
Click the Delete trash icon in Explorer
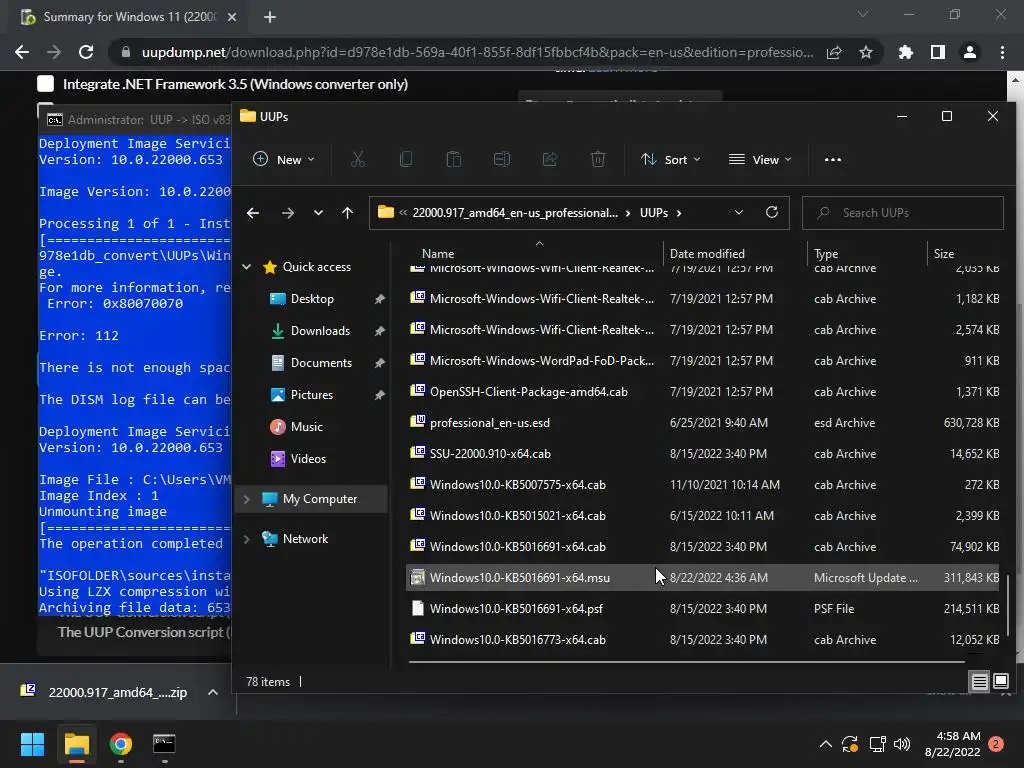pos(598,159)
